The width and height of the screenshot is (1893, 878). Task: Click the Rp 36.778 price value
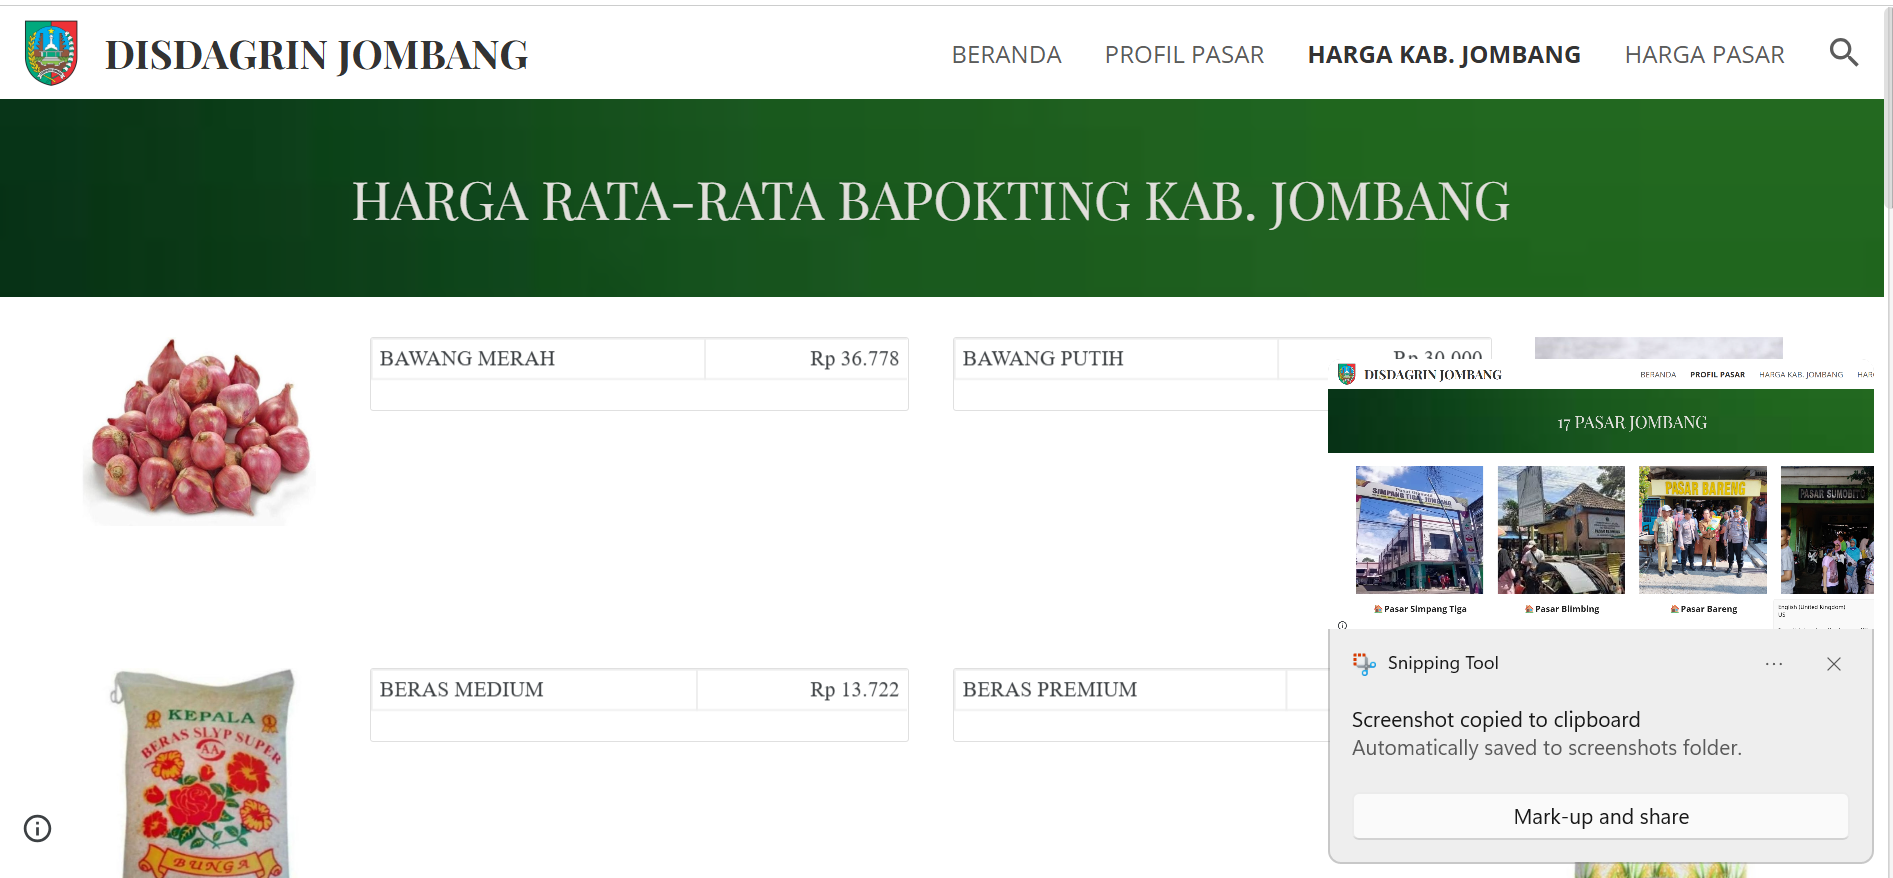click(854, 359)
